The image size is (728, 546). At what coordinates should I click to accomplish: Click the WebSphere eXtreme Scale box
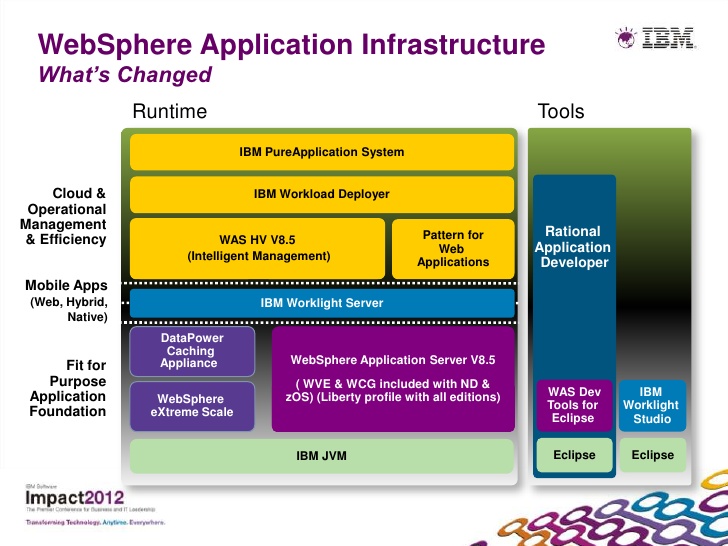[192, 406]
